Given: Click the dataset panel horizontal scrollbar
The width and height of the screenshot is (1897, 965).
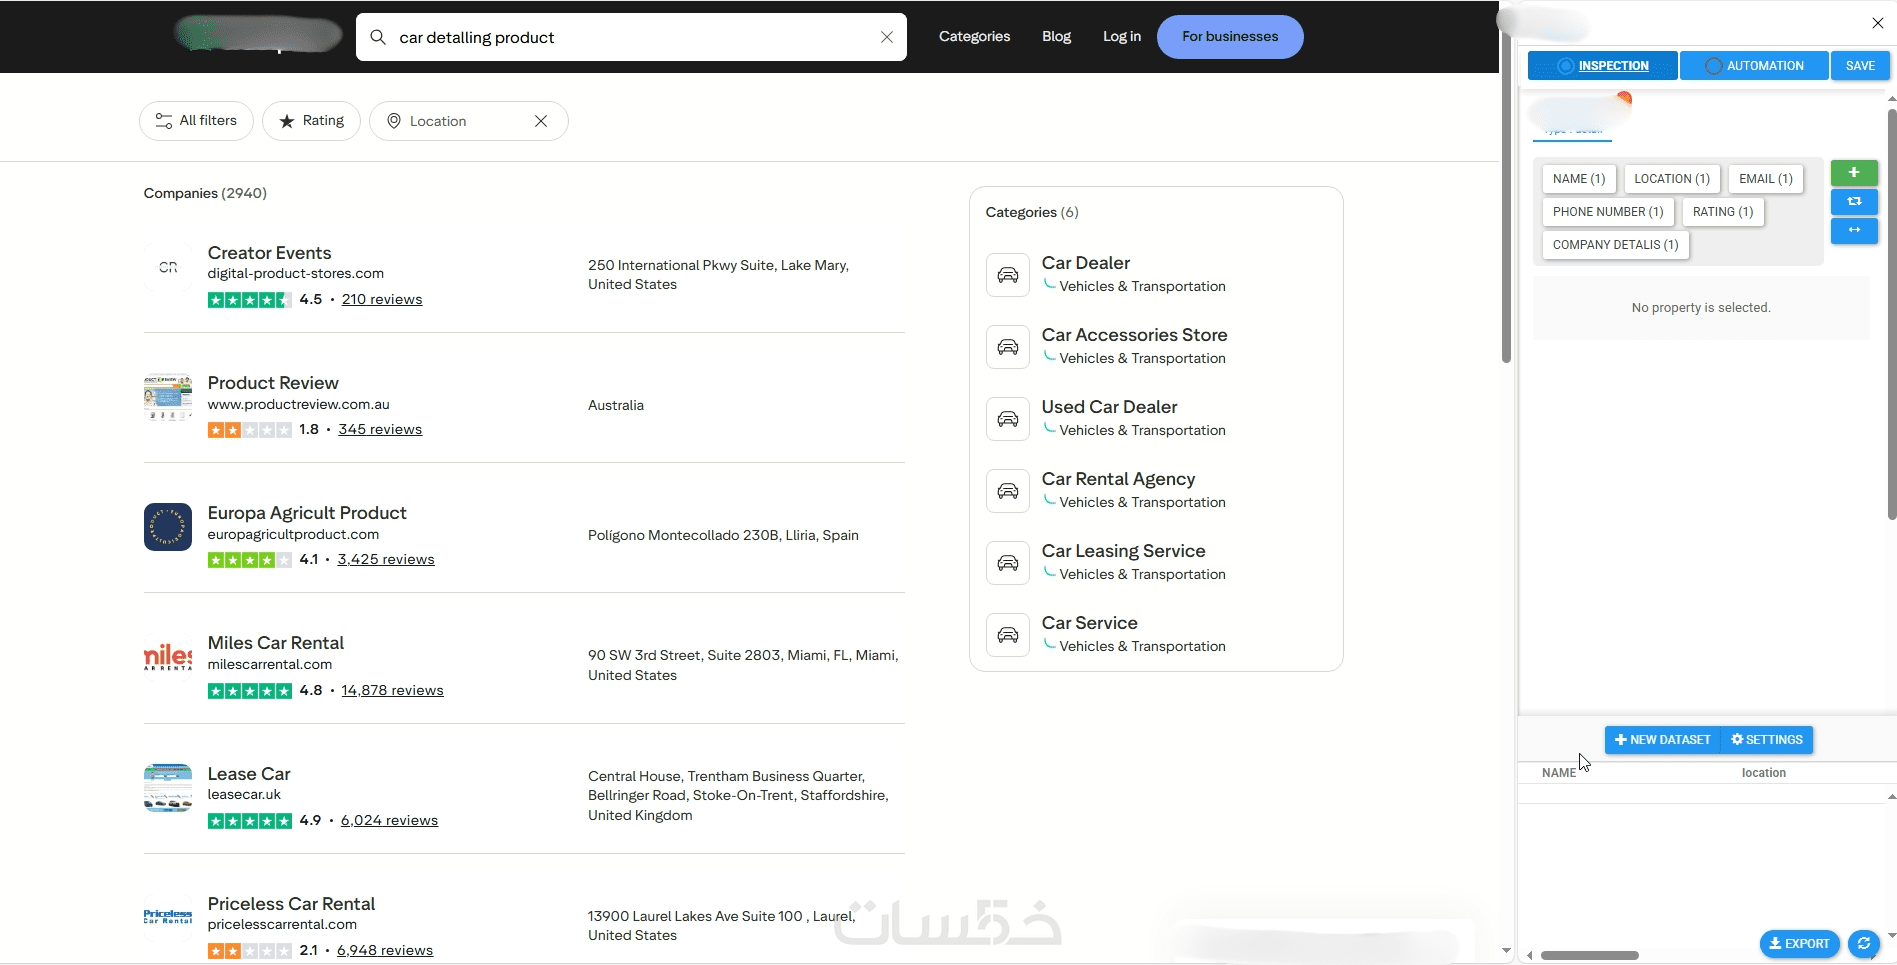Looking at the screenshot, I should (1589, 955).
